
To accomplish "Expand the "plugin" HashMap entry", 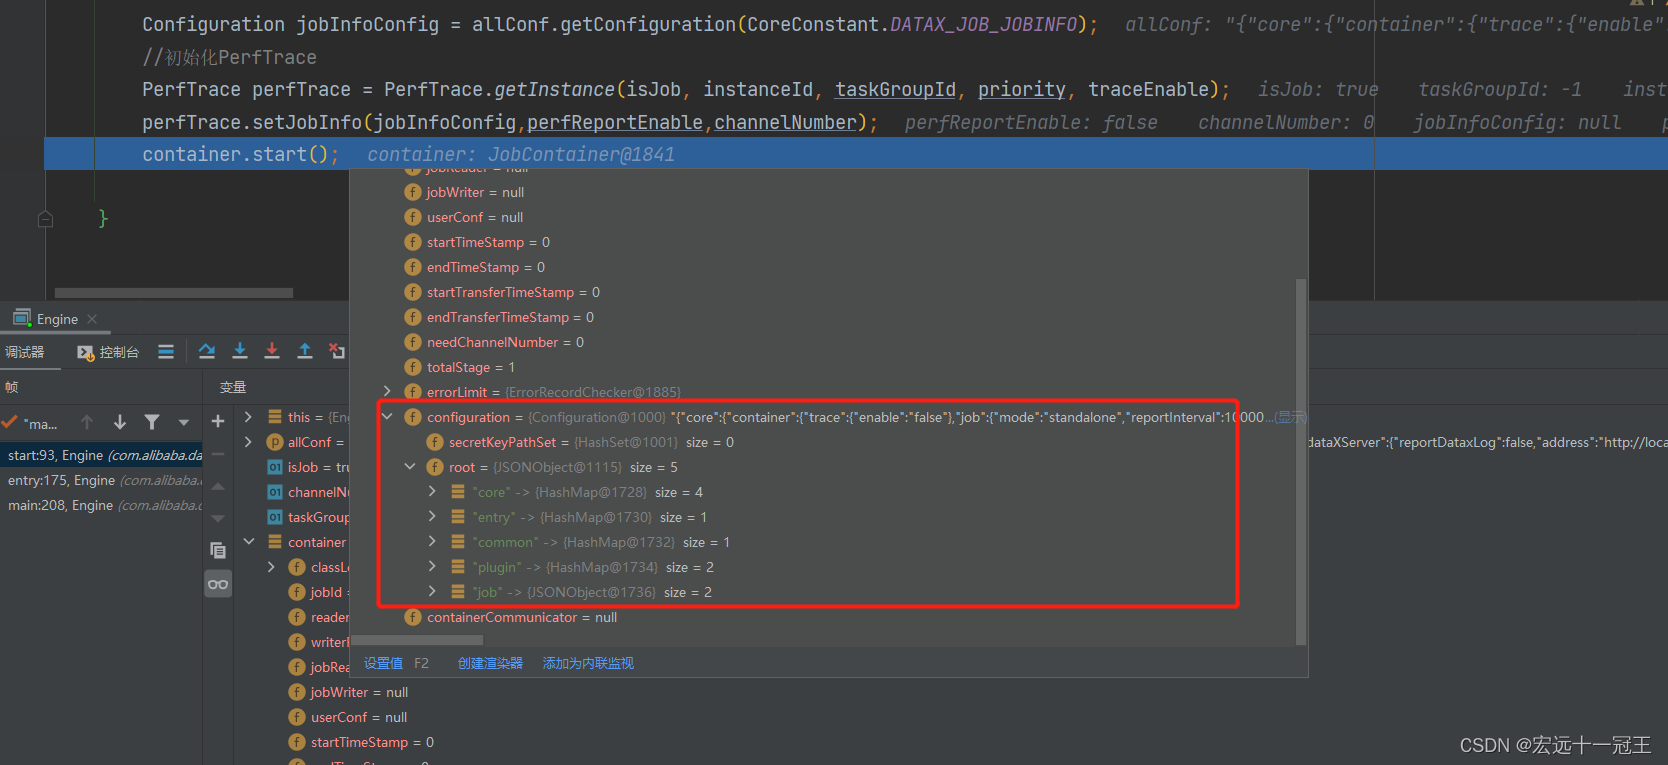I will (x=432, y=567).
